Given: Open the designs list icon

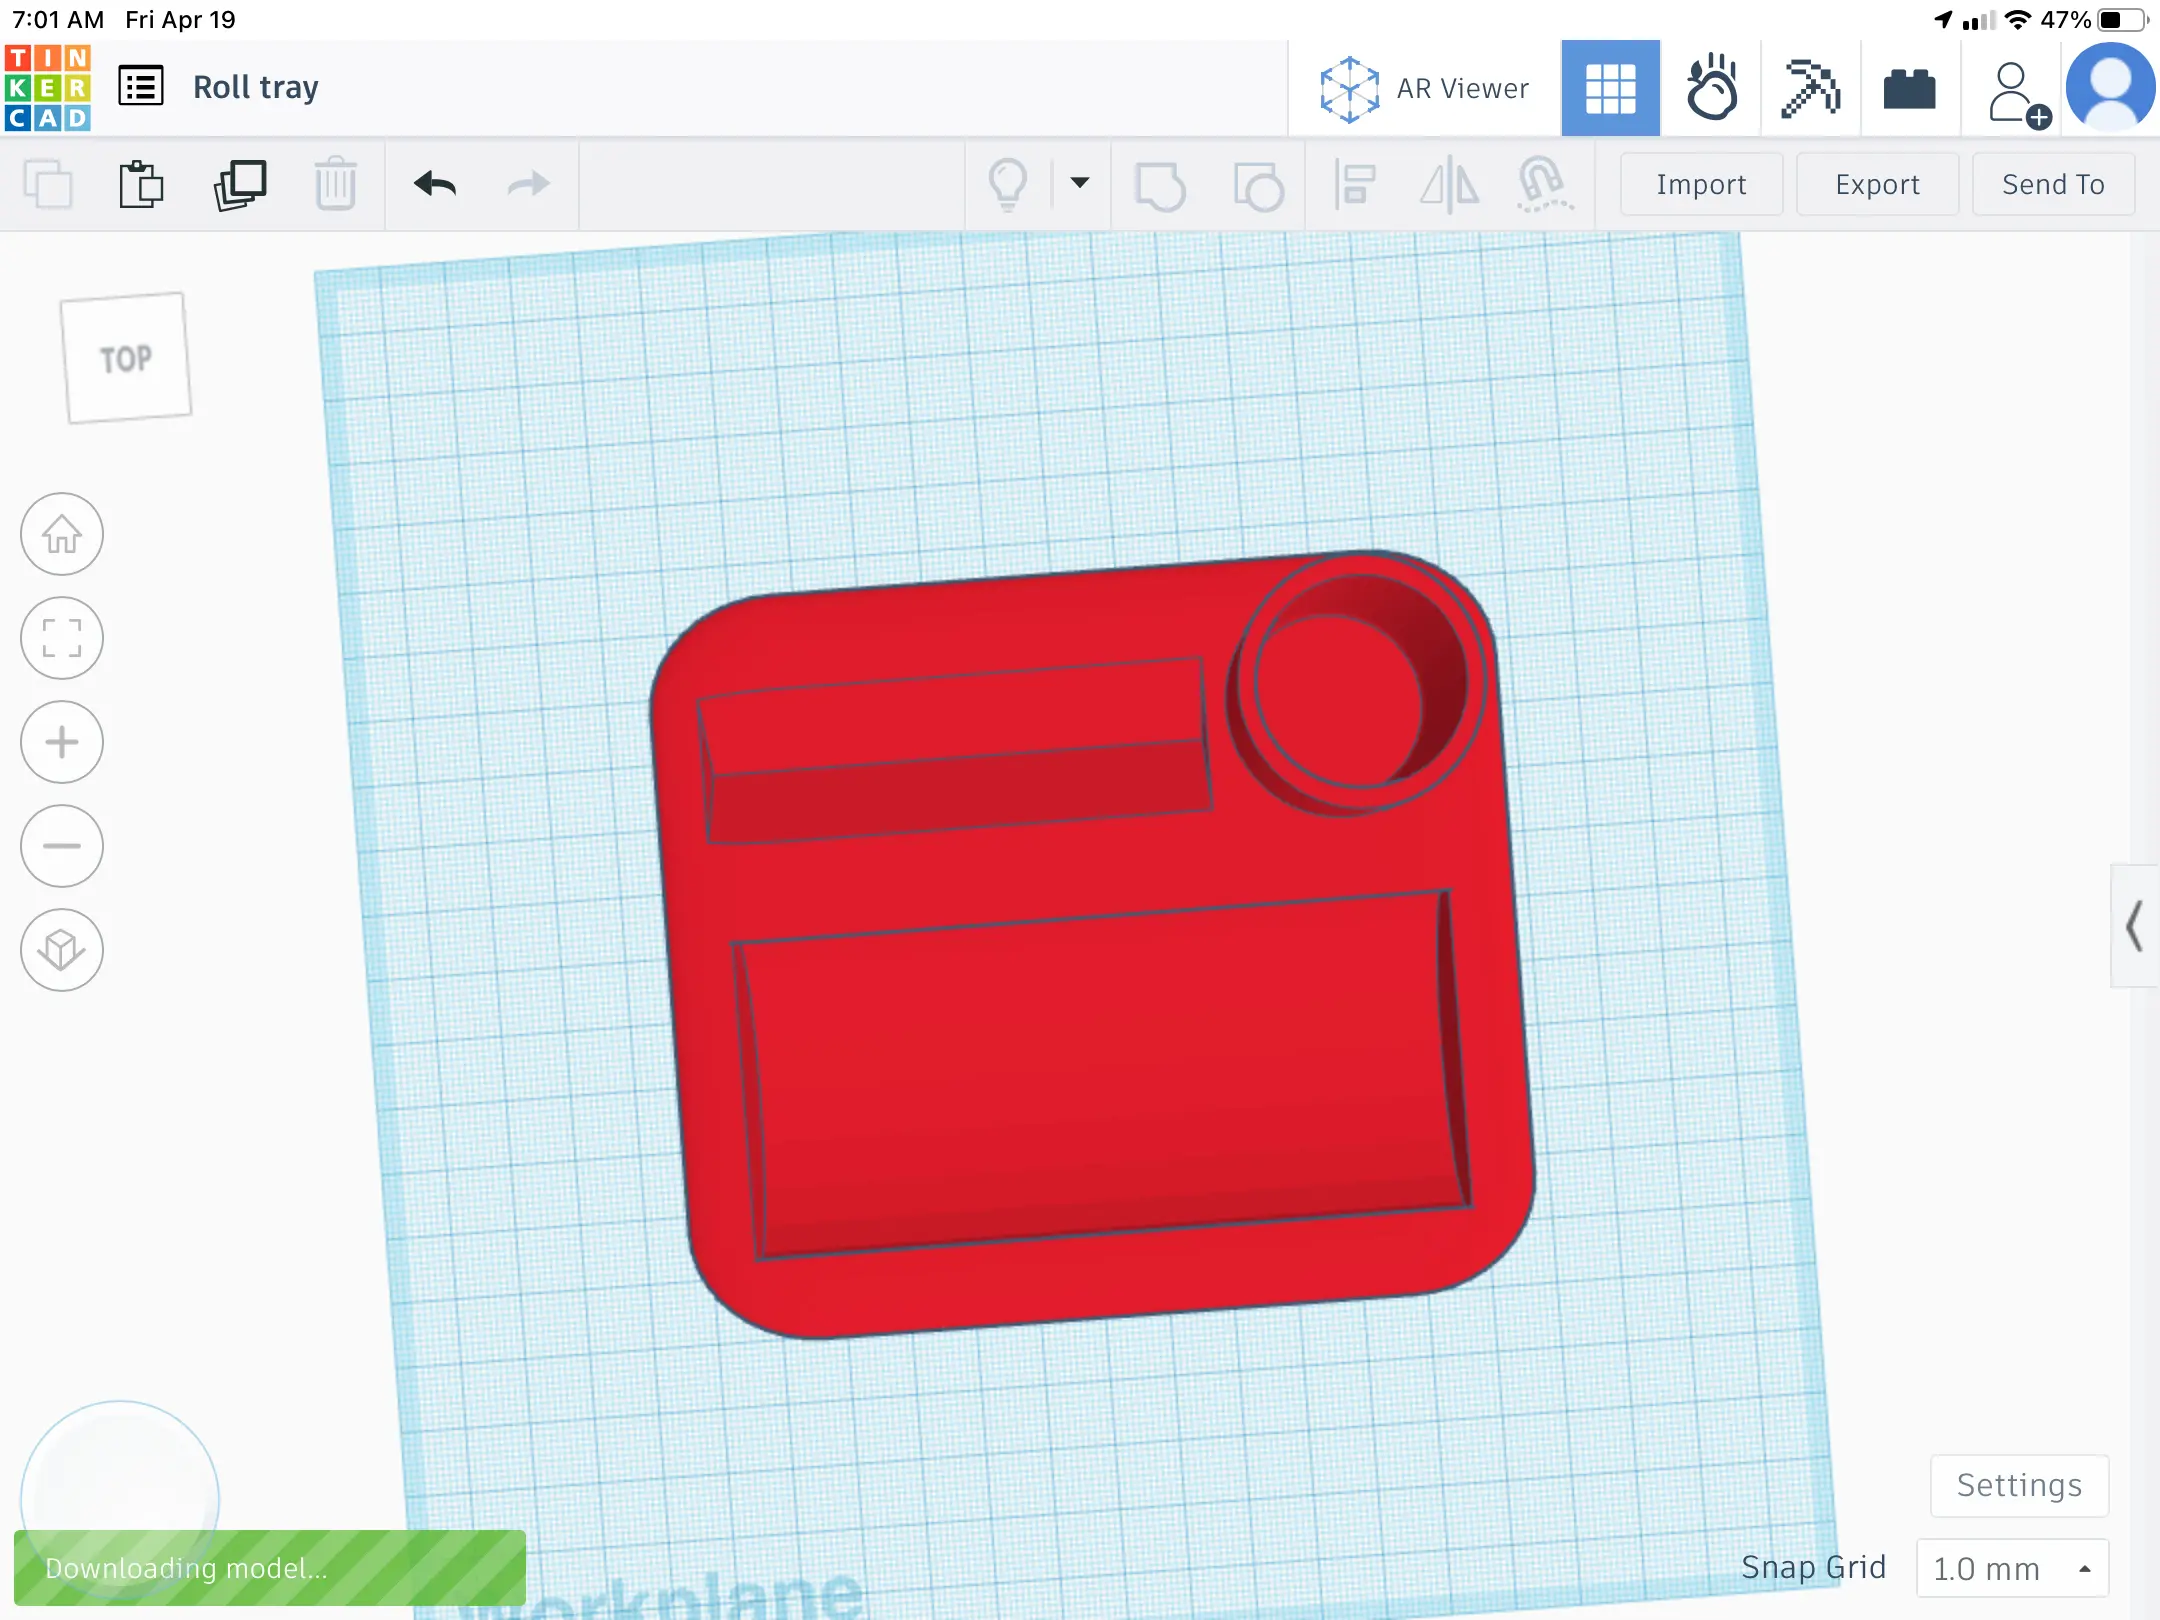Looking at the screenshot, I should click(x=141, y=87).
